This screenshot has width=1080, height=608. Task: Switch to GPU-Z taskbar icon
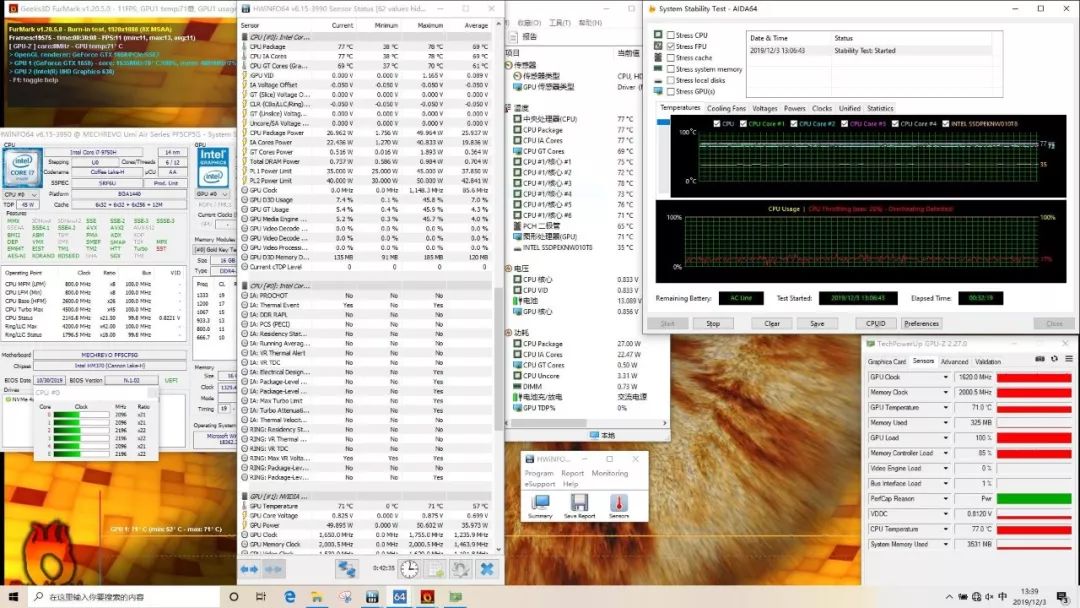[x=455, y=596]
